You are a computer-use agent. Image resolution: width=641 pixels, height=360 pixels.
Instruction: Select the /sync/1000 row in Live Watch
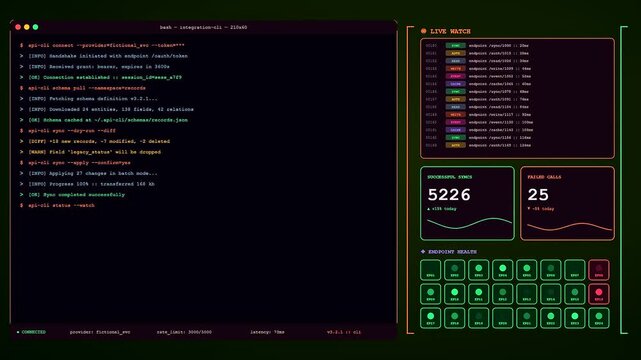pyautogui.click(x=517, y=46)
